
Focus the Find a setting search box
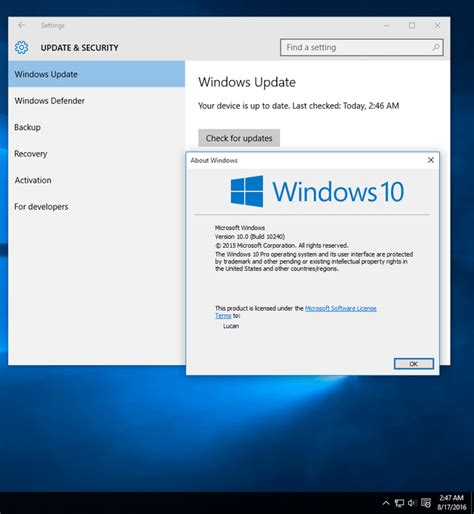[x=362, y=47]
